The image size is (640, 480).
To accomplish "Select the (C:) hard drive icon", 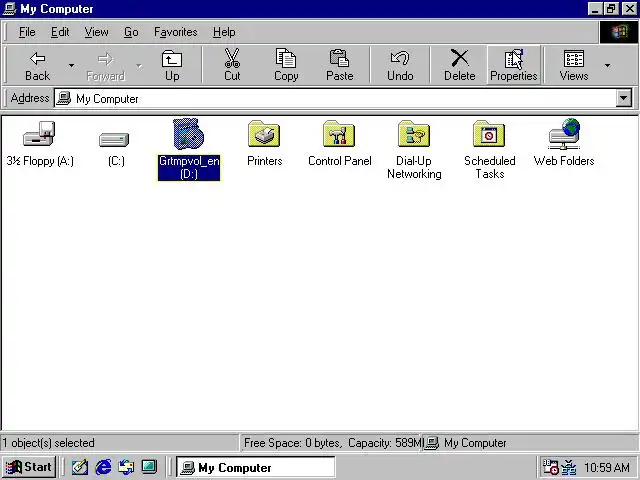I will tap(116, 148).
